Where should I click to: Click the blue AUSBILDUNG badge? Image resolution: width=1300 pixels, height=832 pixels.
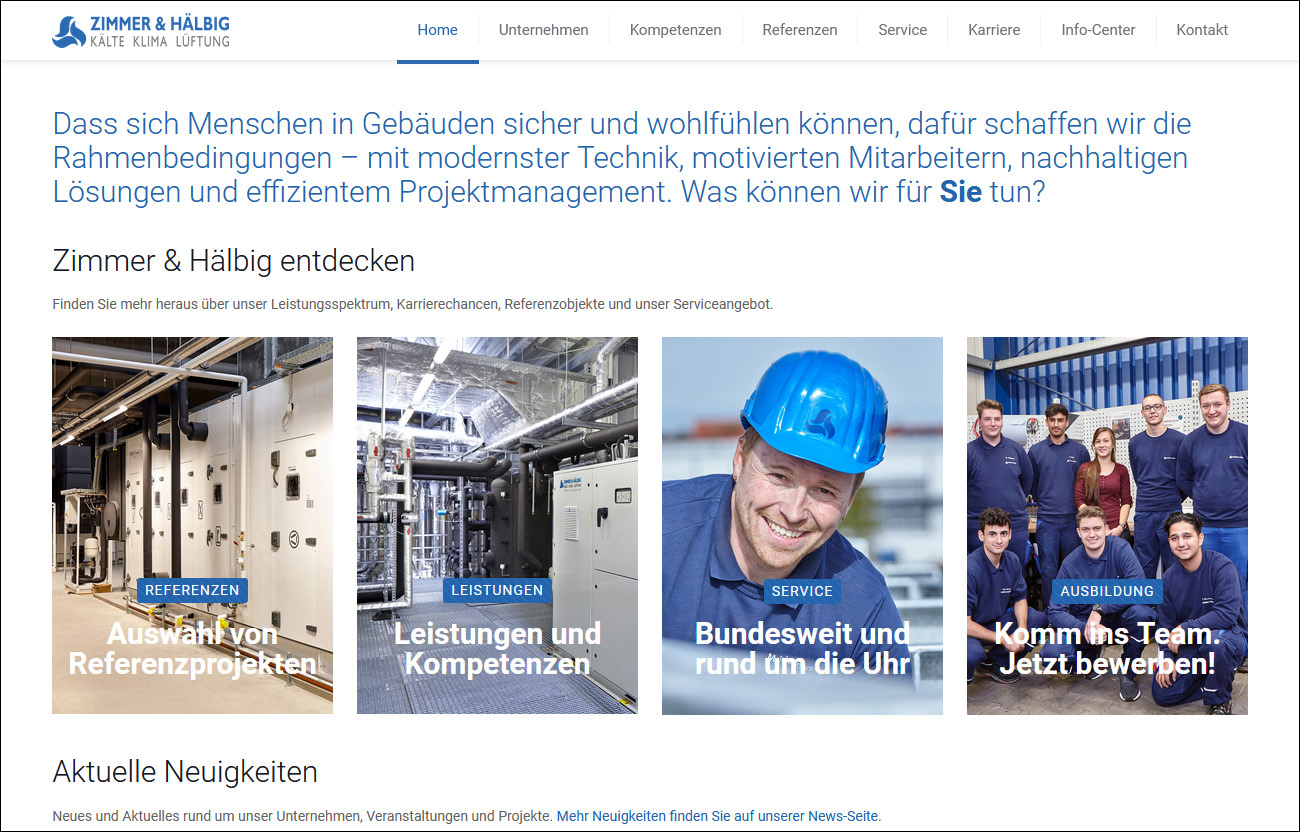click(x=1107, y=591)
